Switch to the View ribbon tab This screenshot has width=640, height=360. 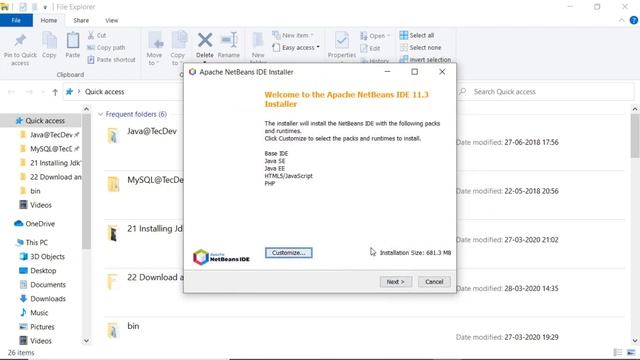111,20
